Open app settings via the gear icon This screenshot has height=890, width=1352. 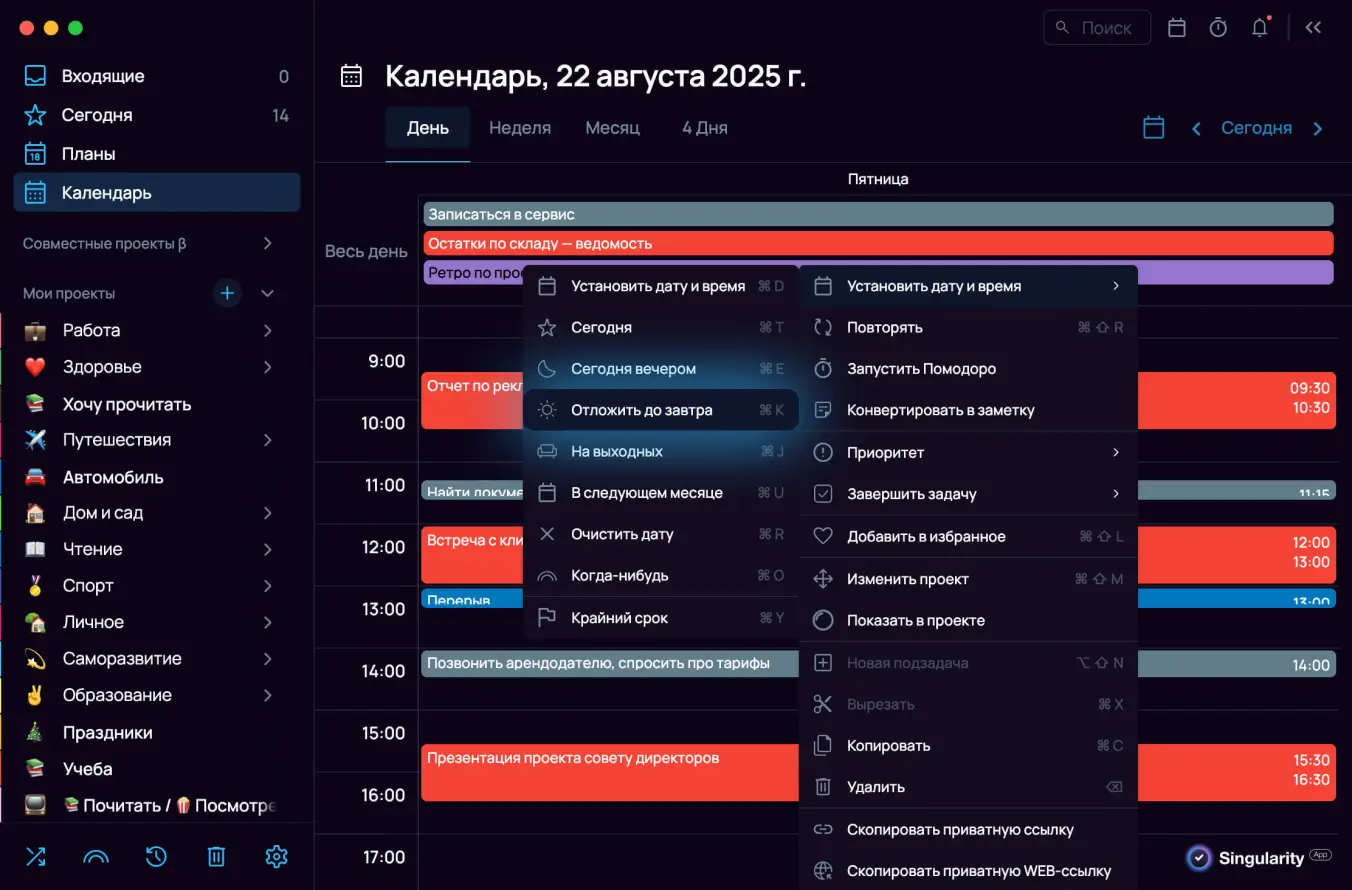pos(276,857)
